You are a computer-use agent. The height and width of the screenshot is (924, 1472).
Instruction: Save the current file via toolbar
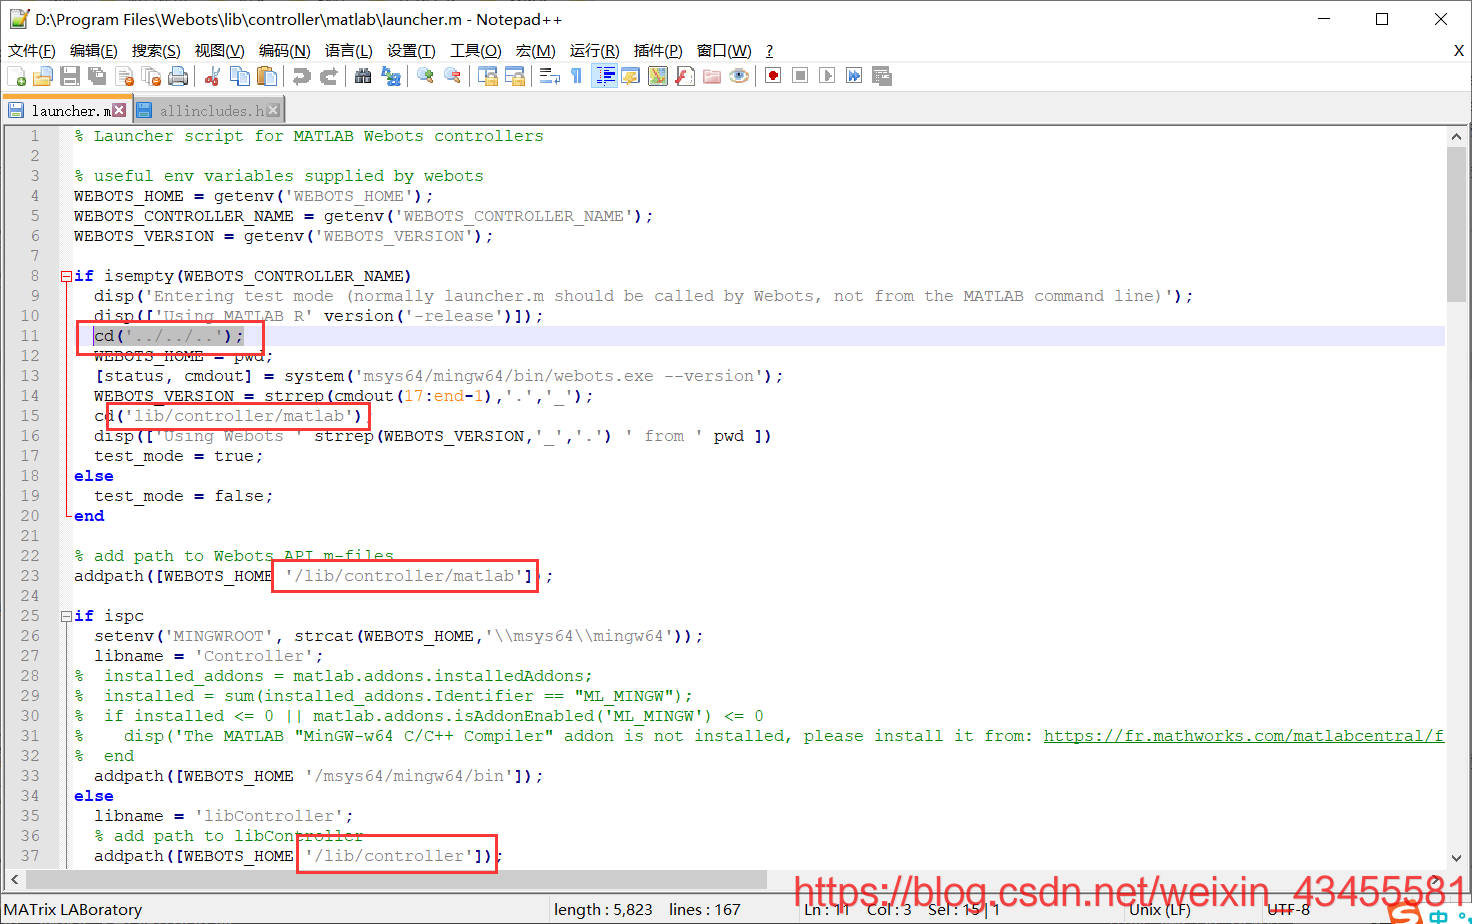pos(70,76)
